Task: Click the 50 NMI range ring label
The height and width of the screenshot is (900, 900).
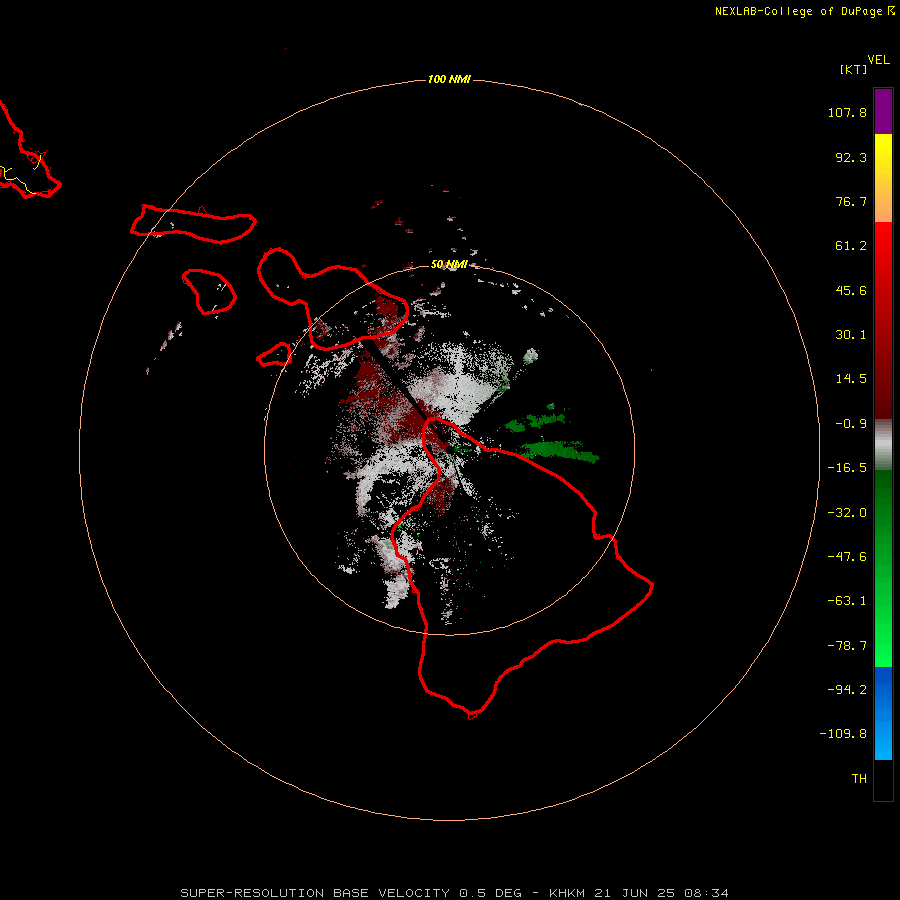Action: (x=449, y=264)
